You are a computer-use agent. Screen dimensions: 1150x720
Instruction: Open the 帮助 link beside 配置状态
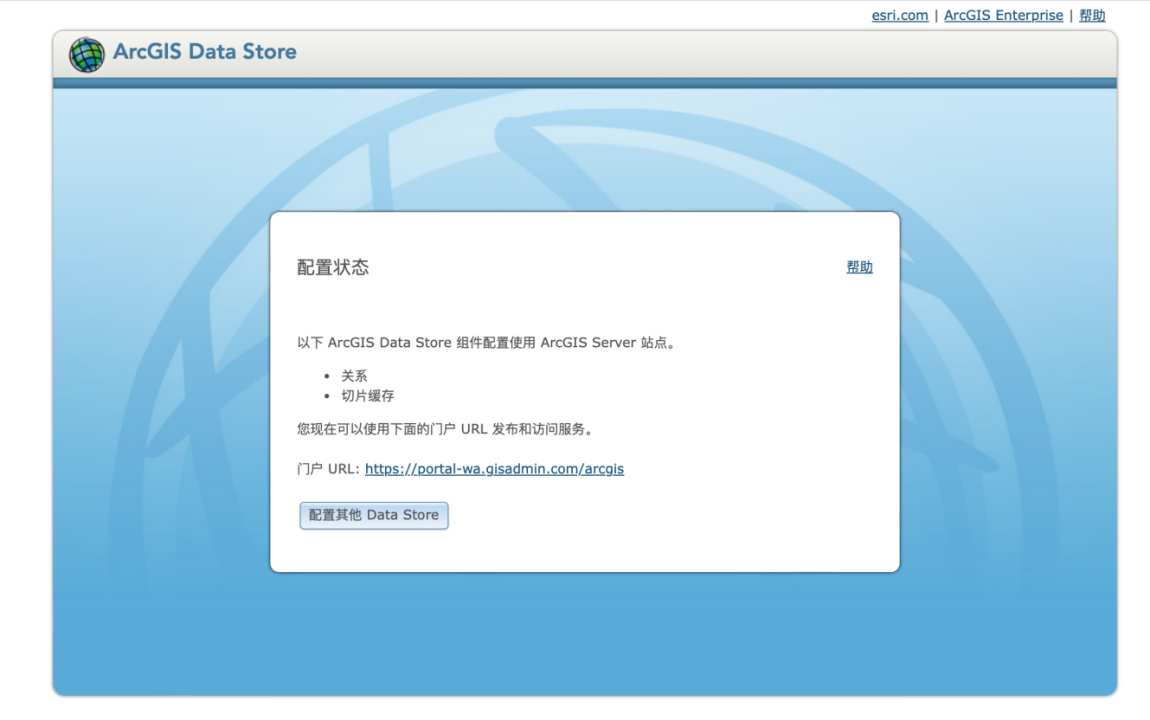tap(859, 267)
